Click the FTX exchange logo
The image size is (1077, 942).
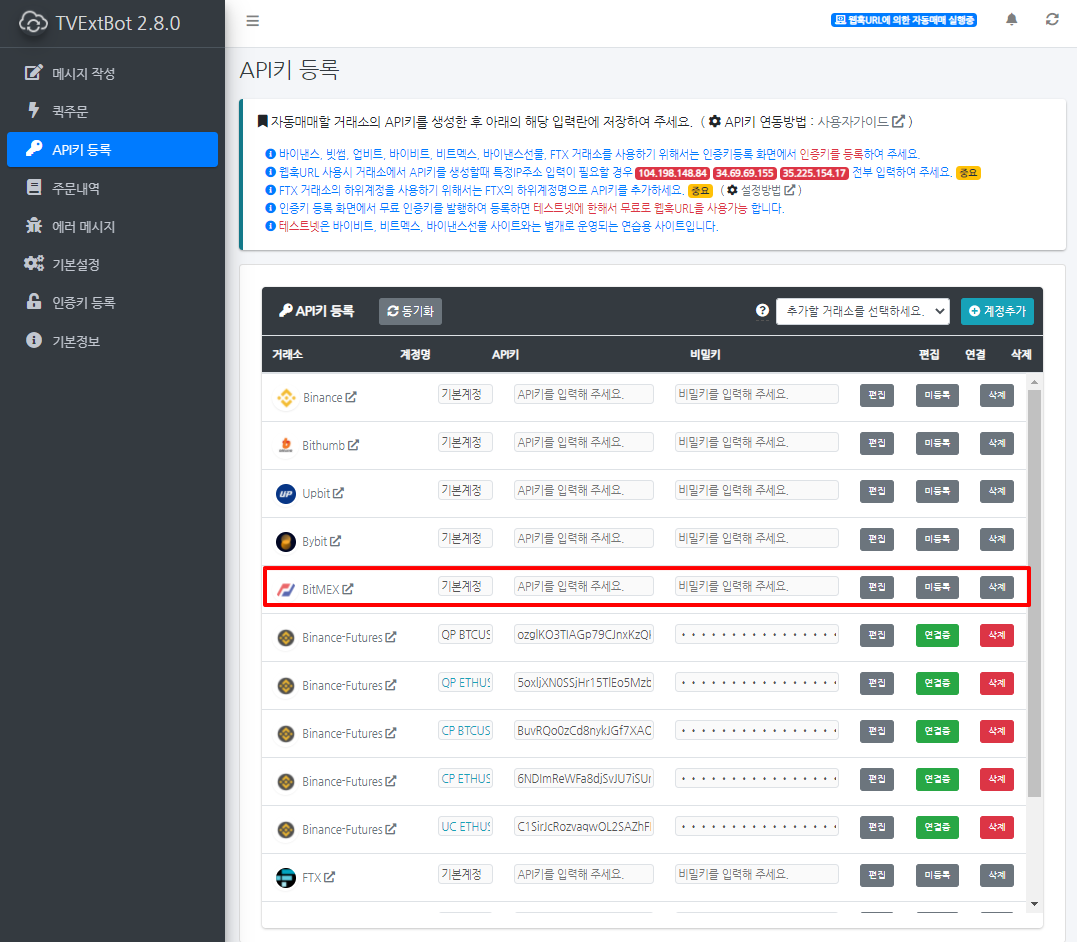click(286, 877)
